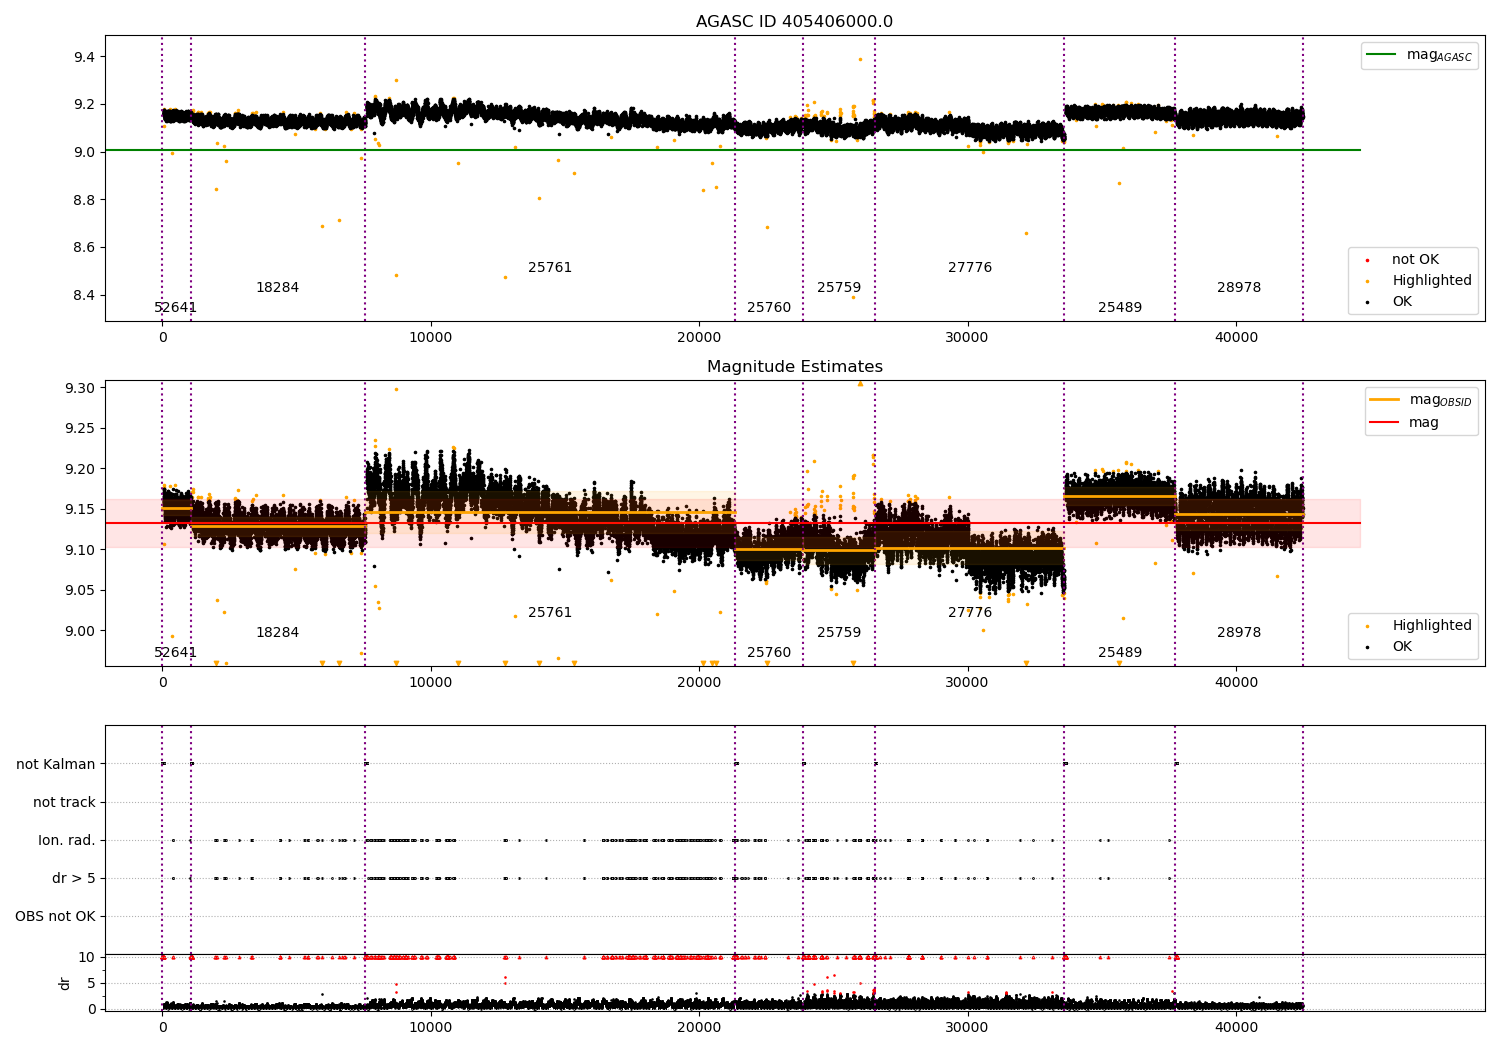Screen dimensions: 1500x1050
Task: Click obsid label 52641 in top plot
Action: click(175, 308)
